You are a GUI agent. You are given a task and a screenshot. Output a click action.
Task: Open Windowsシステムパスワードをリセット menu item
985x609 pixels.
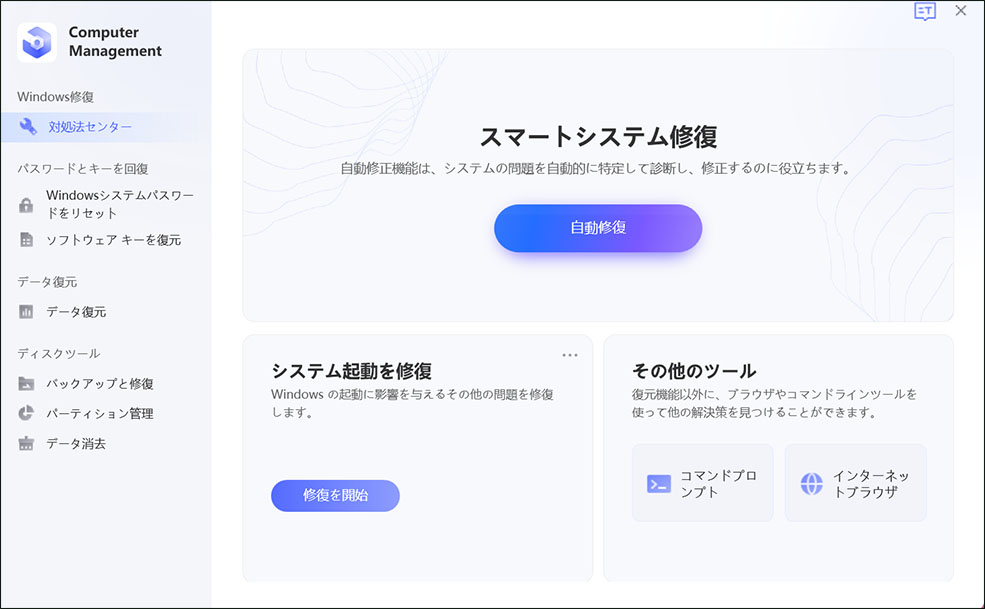click(x=120, y=204)
